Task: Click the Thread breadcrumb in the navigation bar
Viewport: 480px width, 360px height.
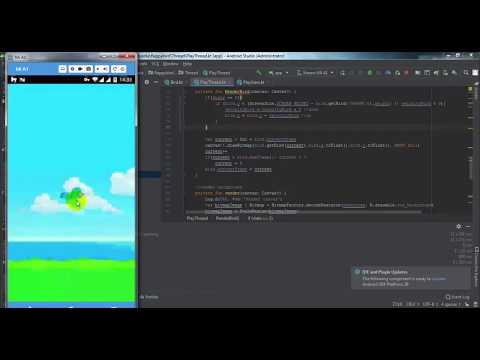Action: coord(188,73)
